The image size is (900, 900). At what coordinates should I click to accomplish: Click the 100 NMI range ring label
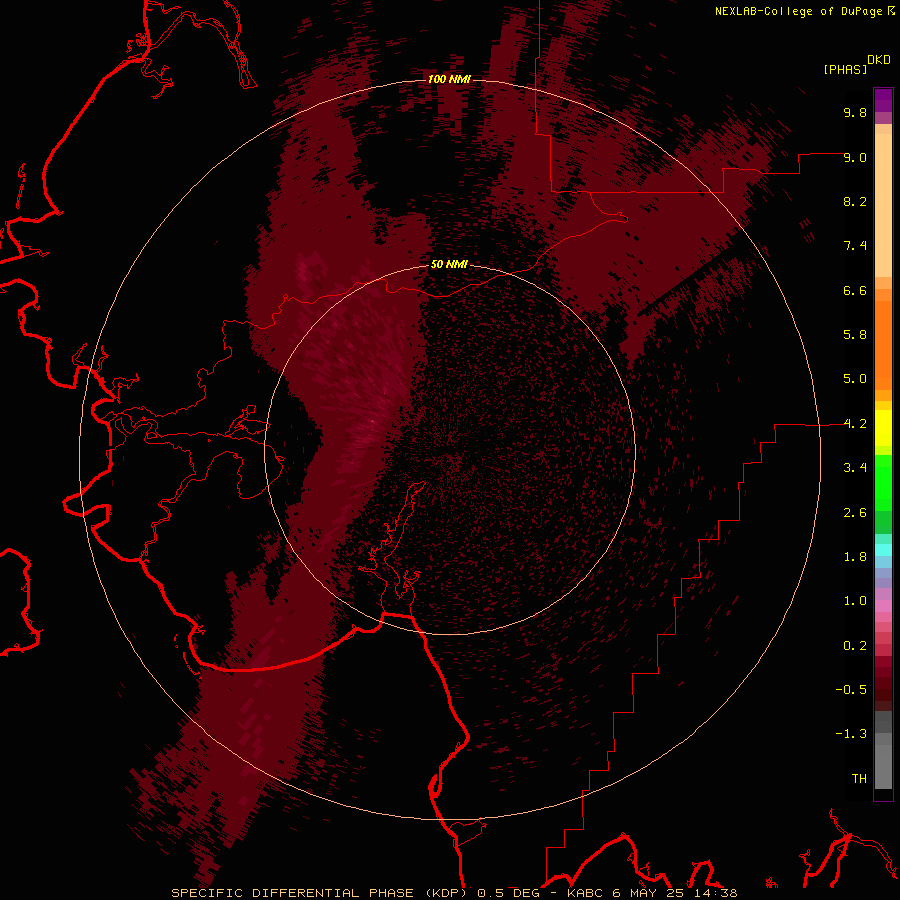pos(449,79)
